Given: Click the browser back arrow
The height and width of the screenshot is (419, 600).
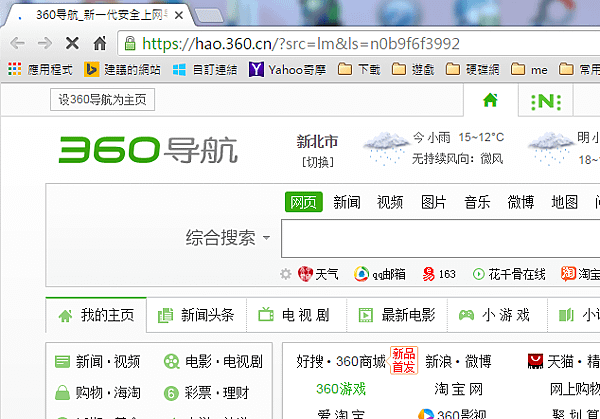Looking at the screenshot, I should (x=17, y=43).
